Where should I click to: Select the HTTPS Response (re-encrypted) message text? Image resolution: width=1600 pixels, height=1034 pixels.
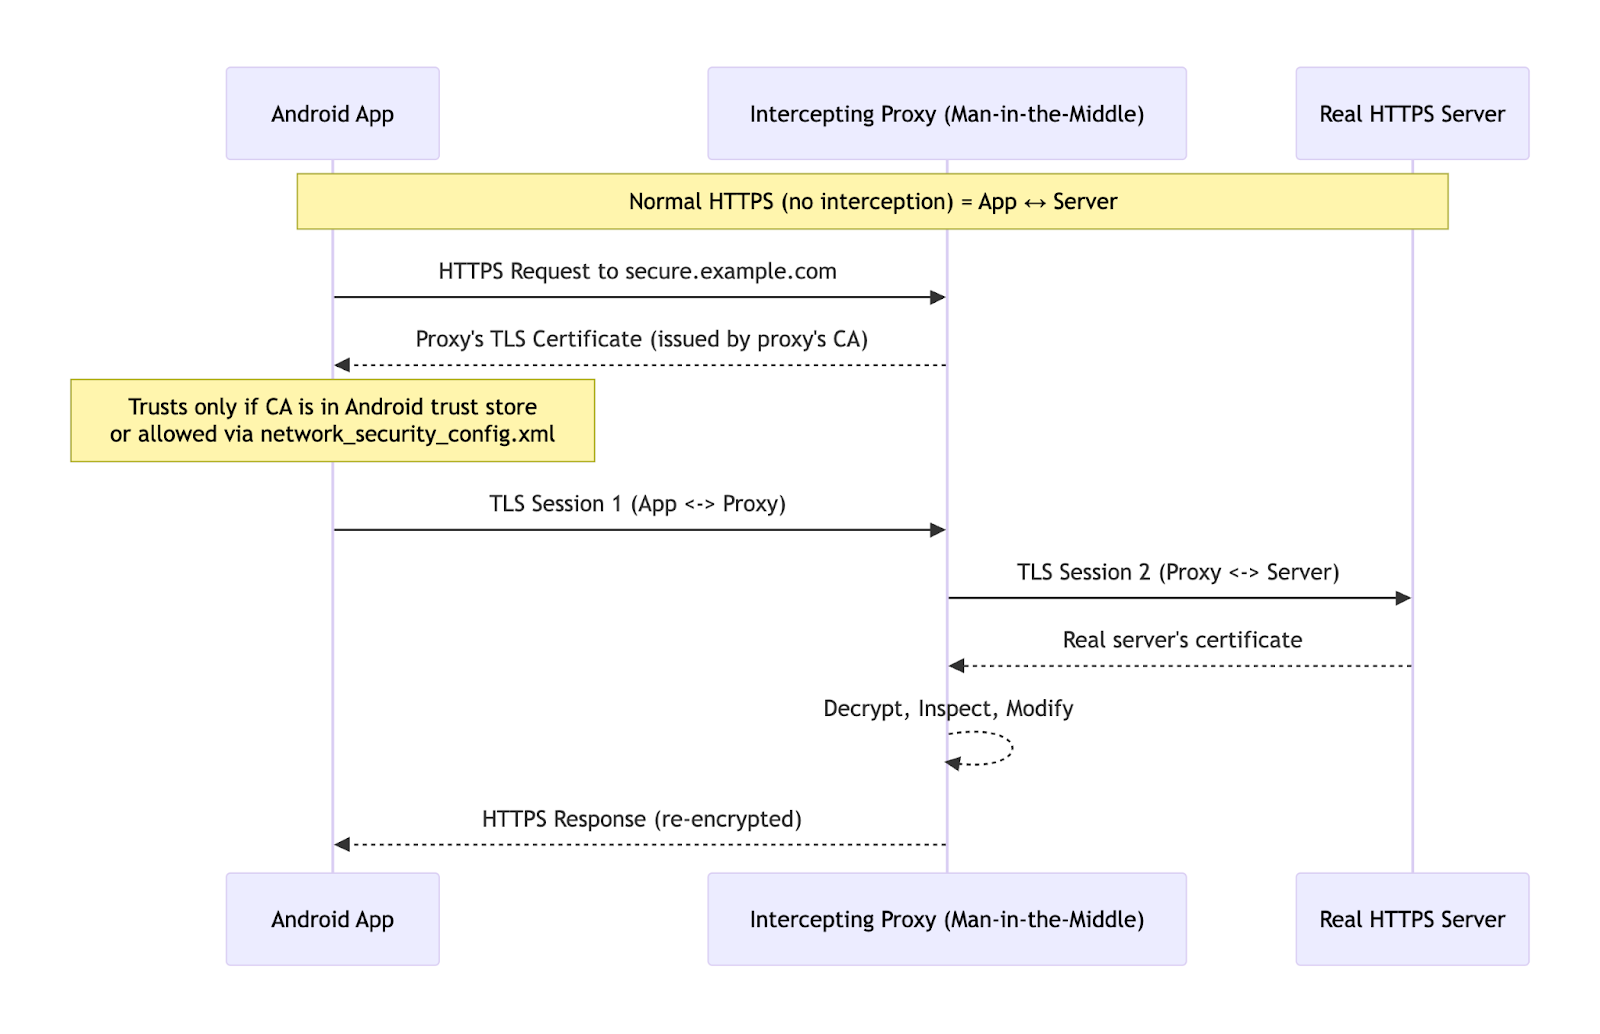[640, 818]
